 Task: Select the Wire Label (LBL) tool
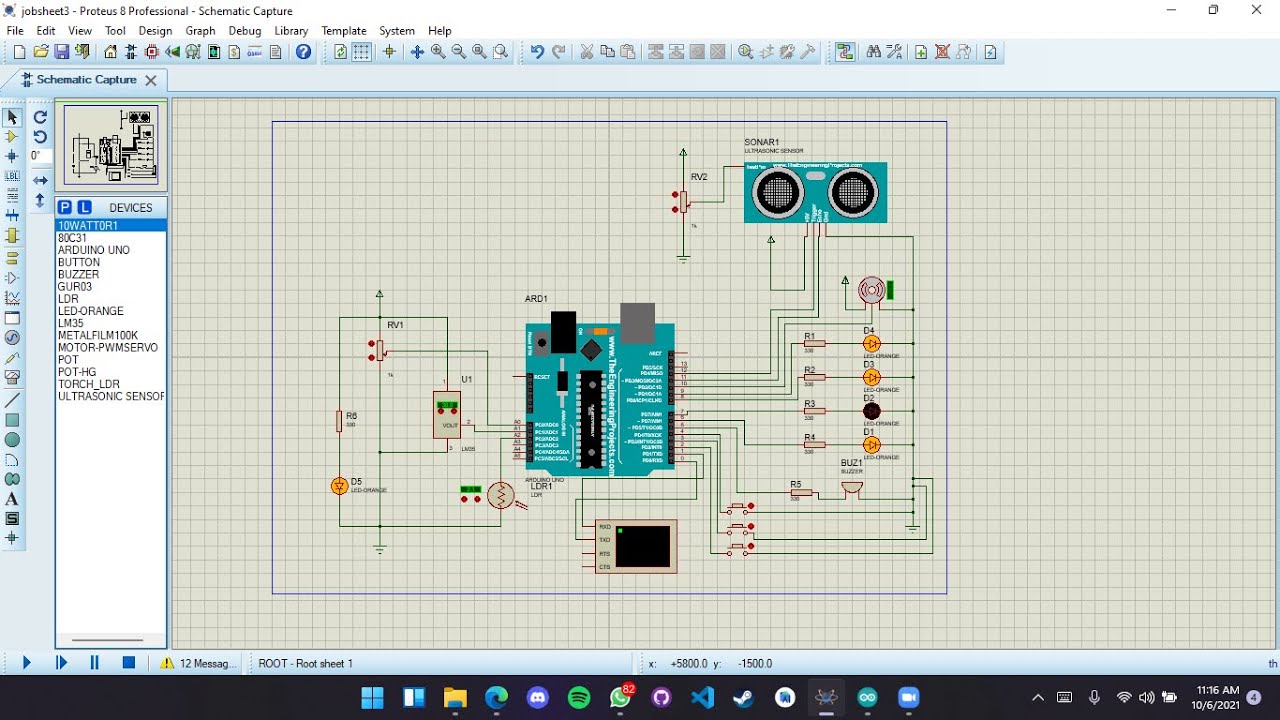[12, 176]
